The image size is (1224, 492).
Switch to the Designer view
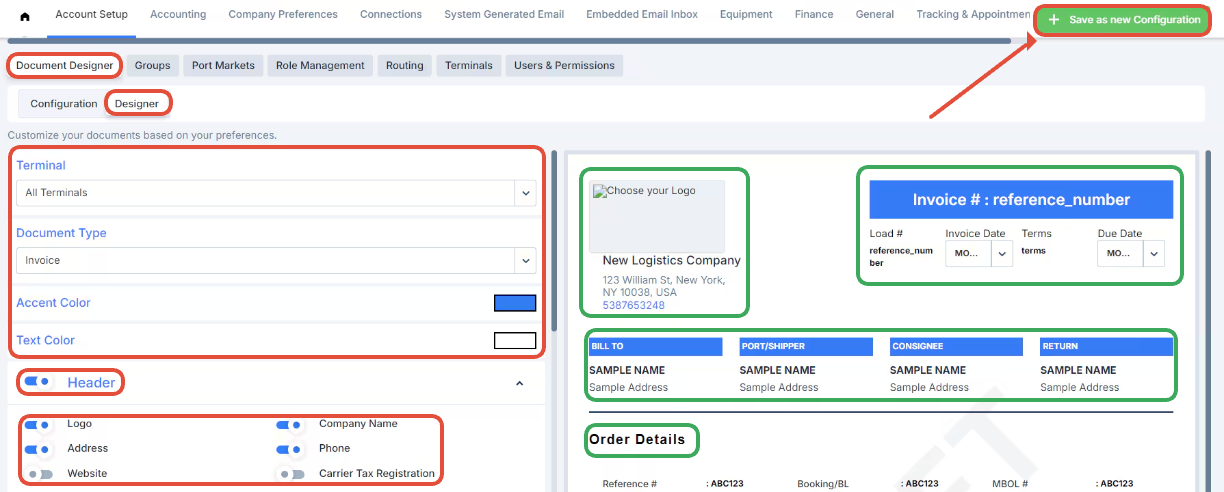pos(137,103)
